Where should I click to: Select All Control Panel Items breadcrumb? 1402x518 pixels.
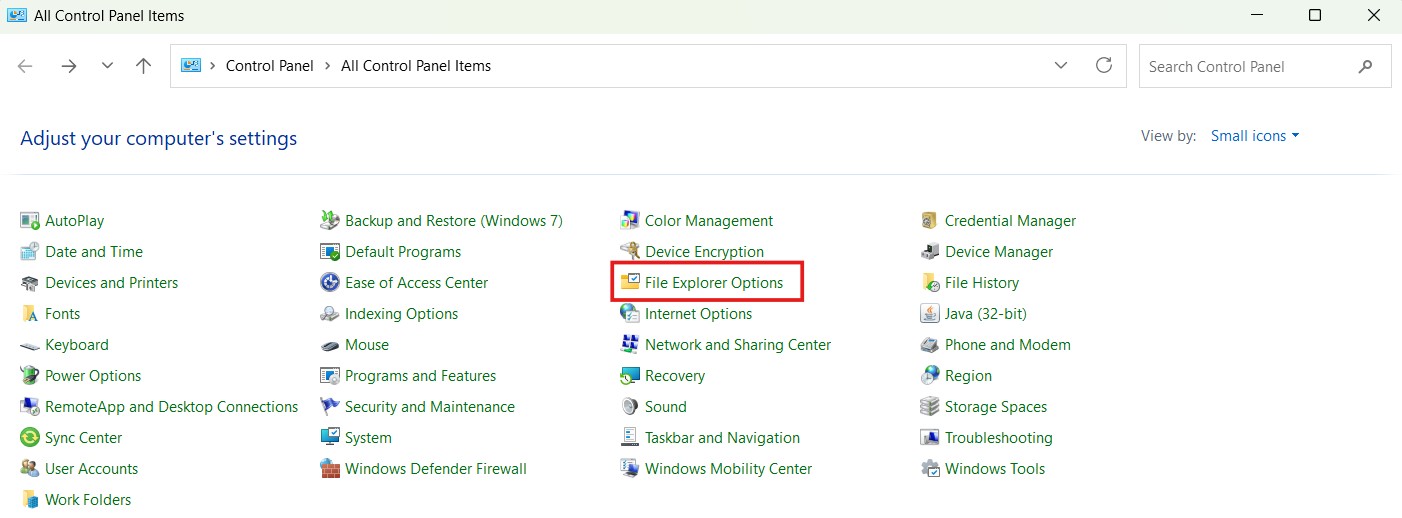pyautogui.click(x=416, y=66)
